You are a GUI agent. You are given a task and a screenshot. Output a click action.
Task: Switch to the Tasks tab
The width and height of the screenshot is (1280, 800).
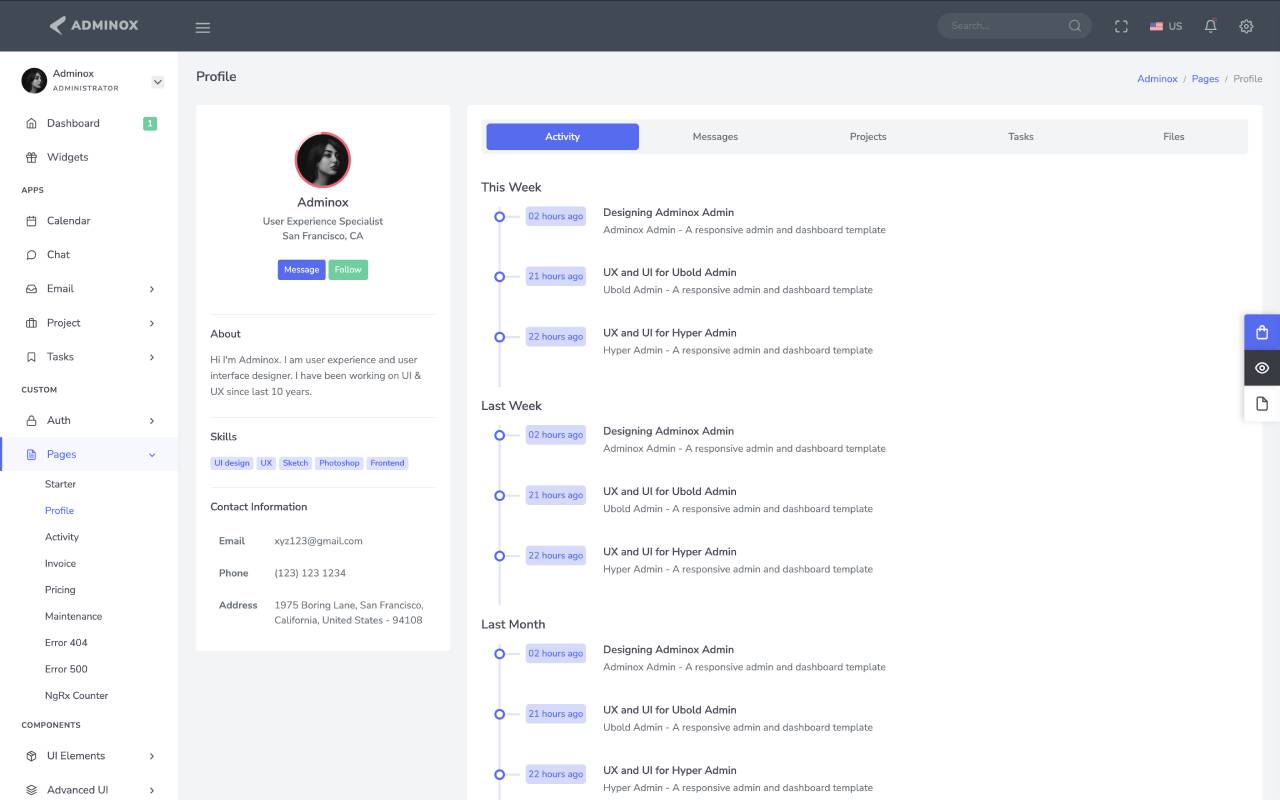tap(1021, 137)
